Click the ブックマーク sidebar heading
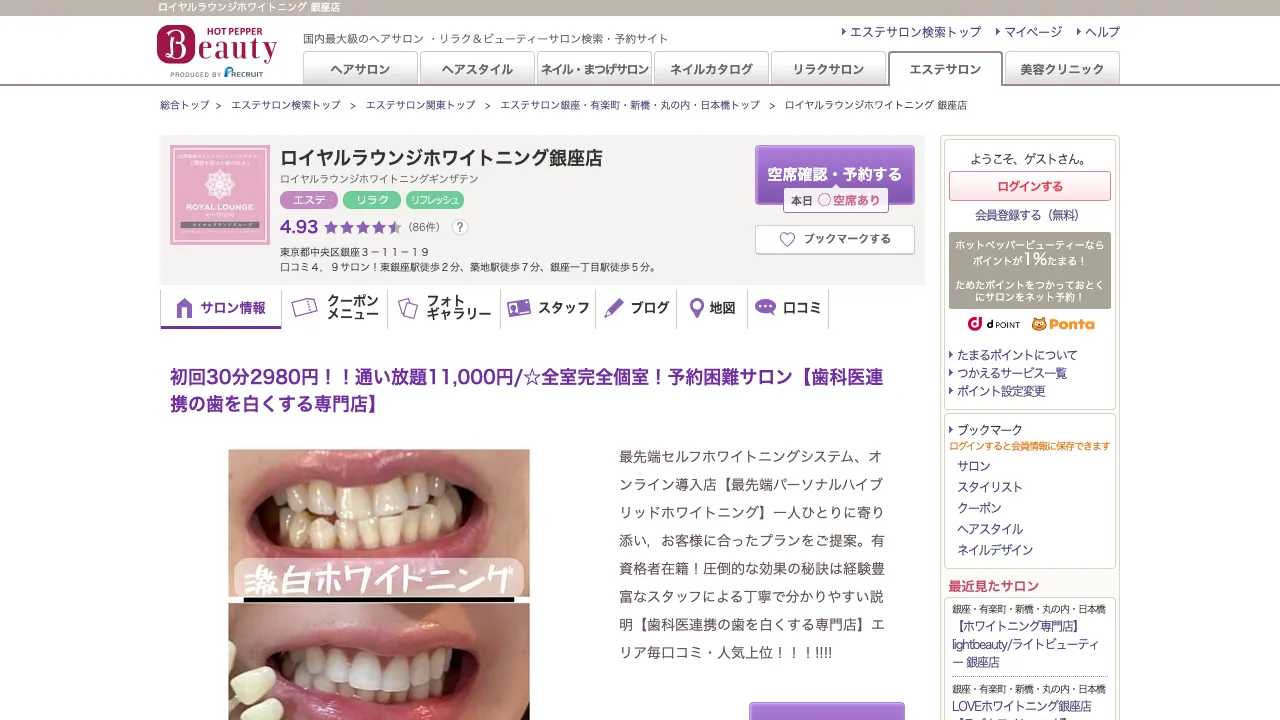This screenshot has width=1280, height=720. pos(990,430)
